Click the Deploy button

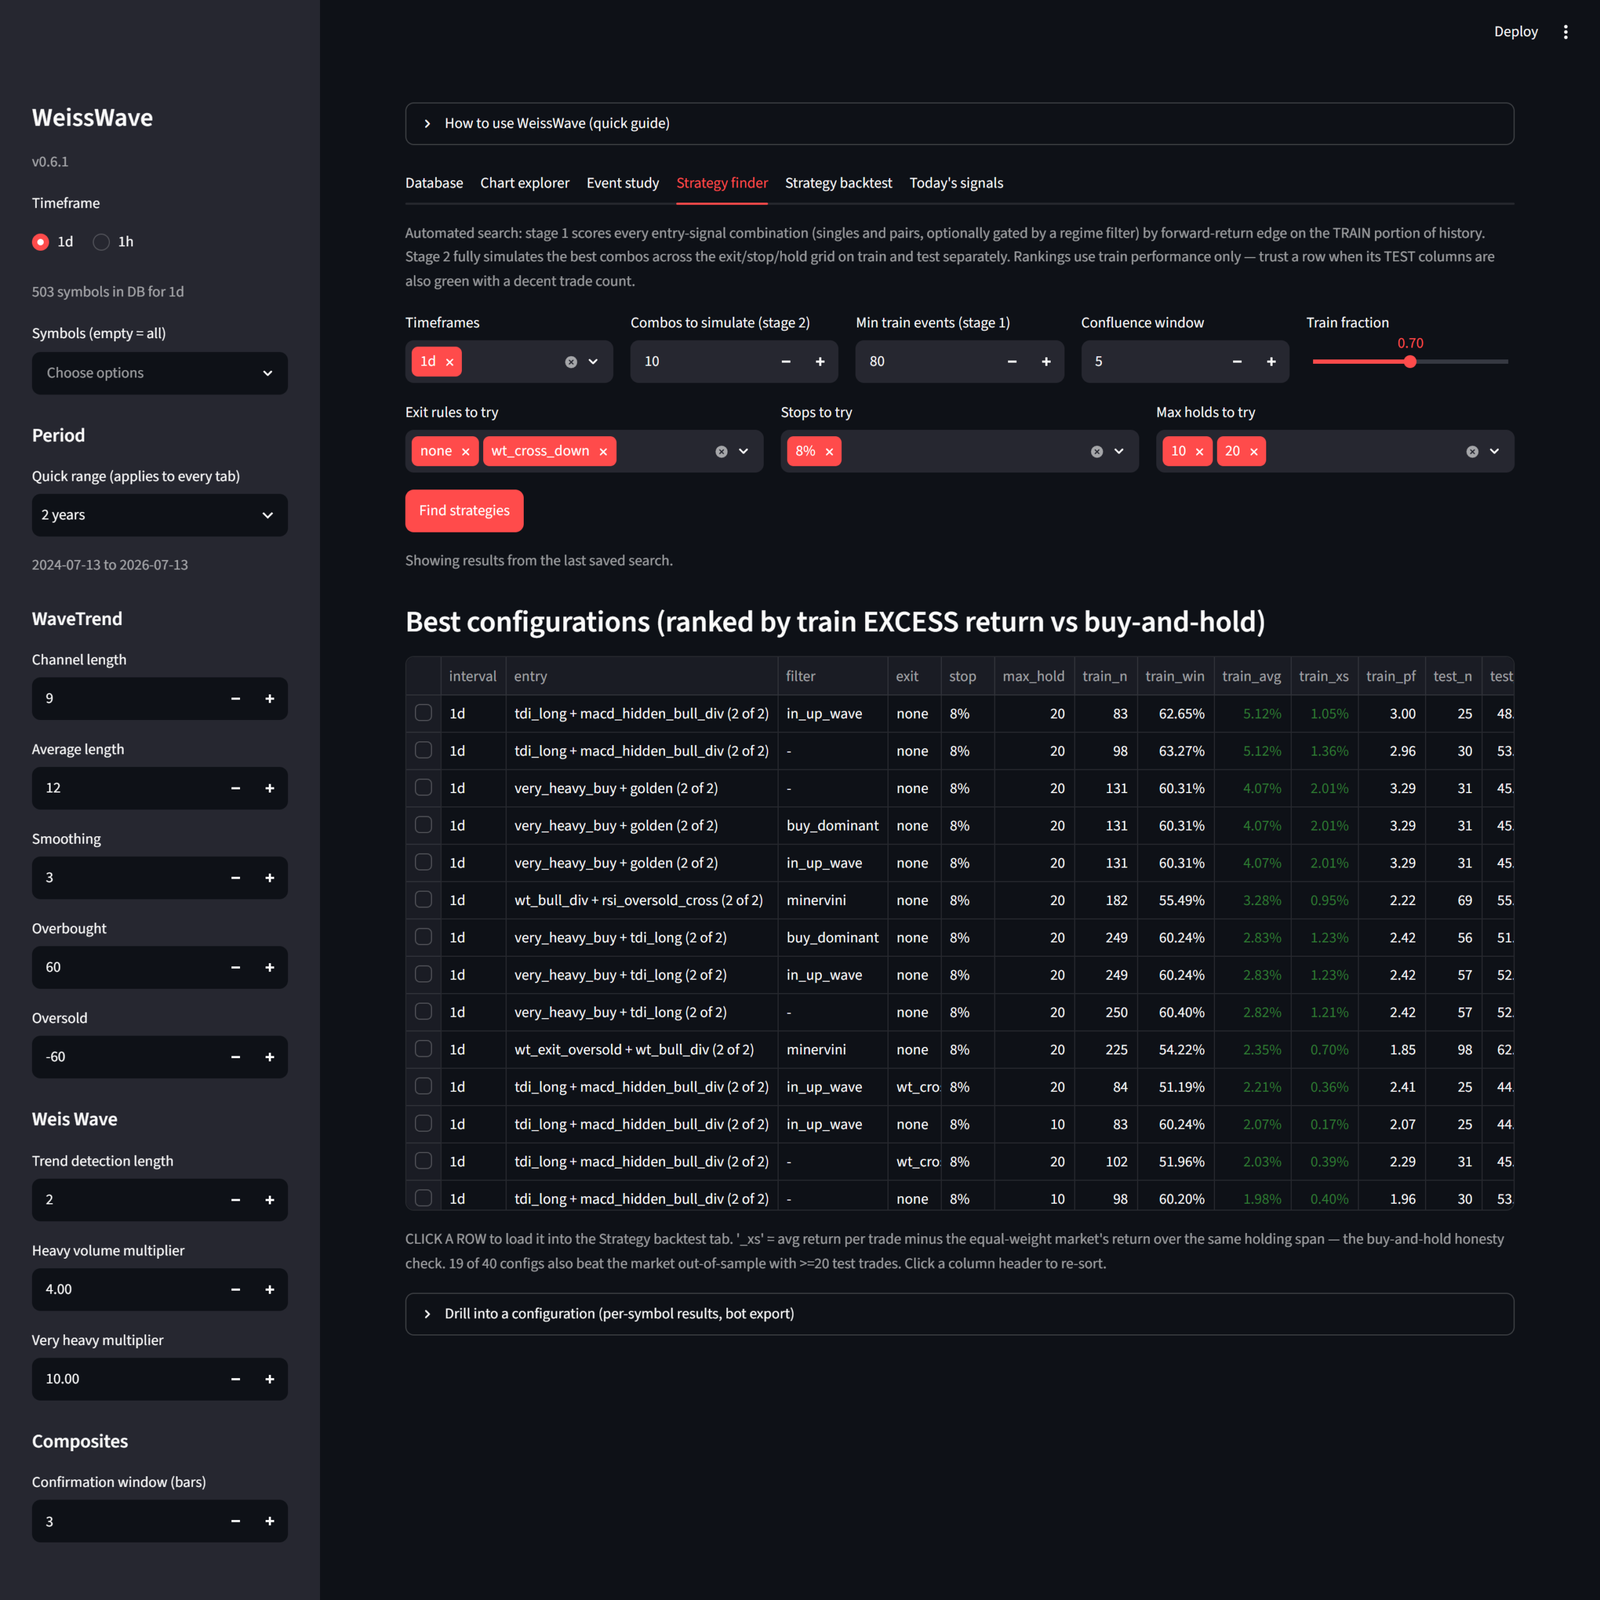pos(1516,32)
